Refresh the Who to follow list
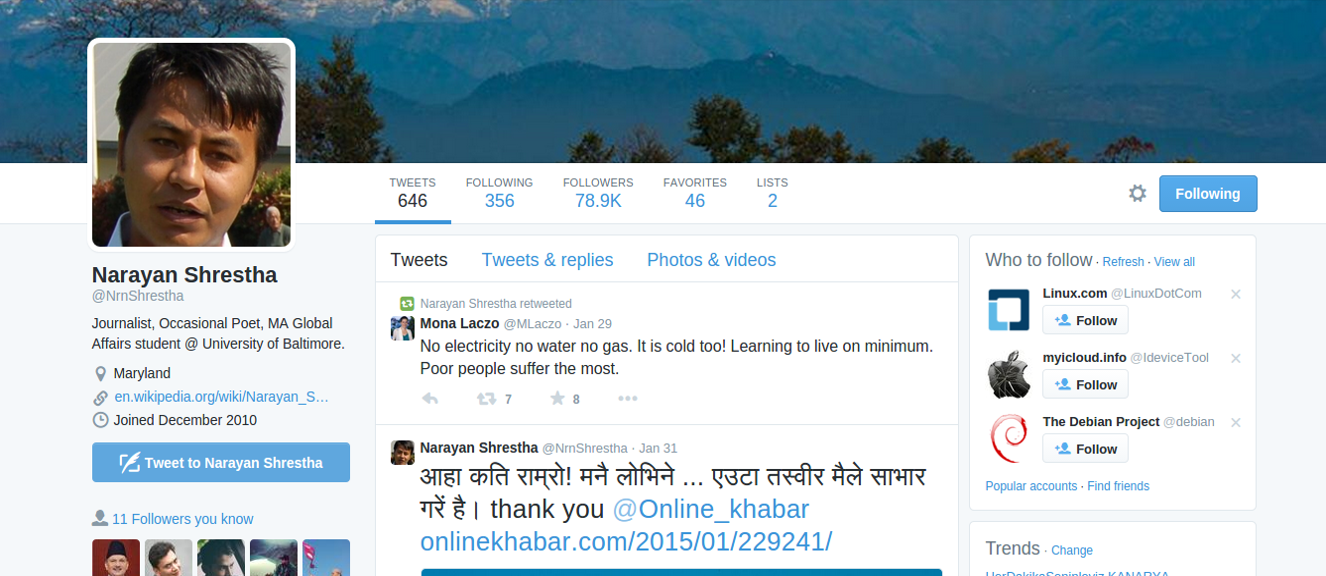Screen dimensions: 1326x576 coord(1123,262)
